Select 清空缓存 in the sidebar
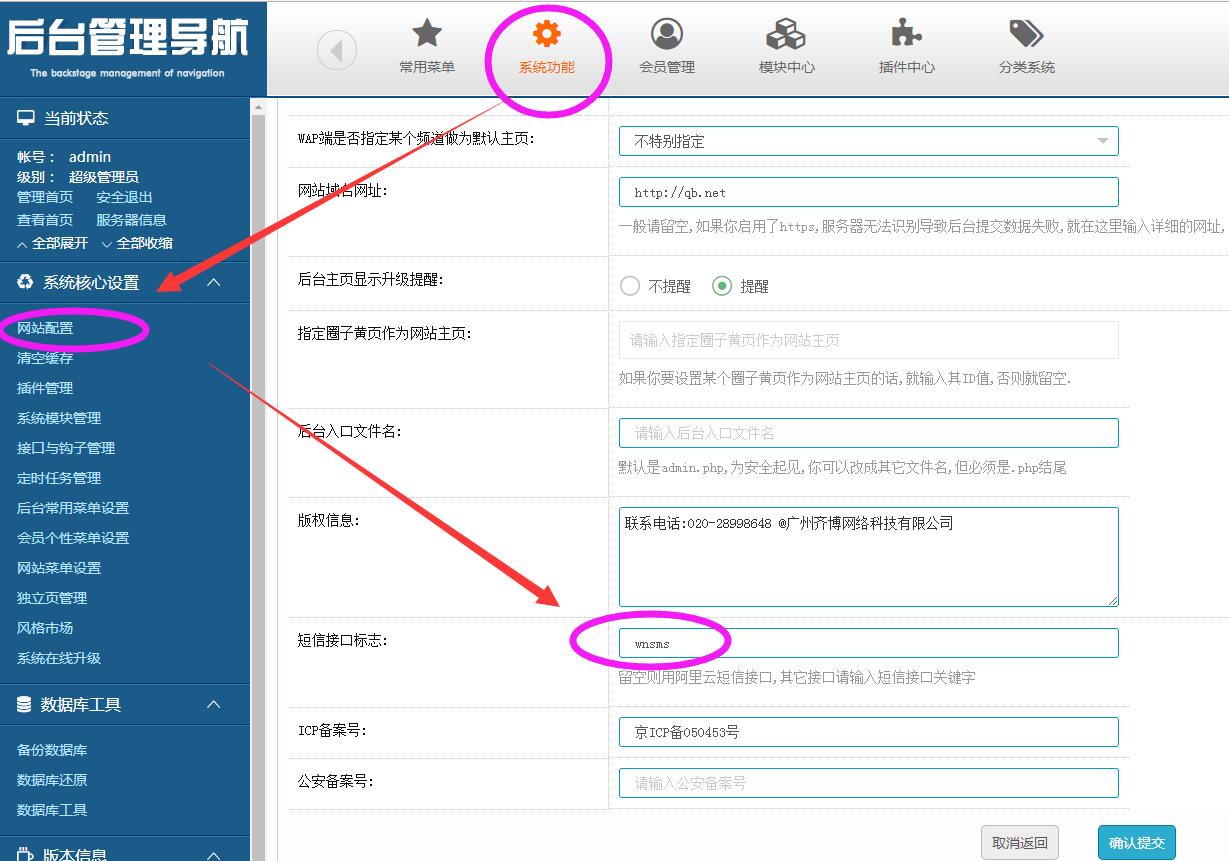Viewport: 1229px width, 861px height. tap(45, 358)
